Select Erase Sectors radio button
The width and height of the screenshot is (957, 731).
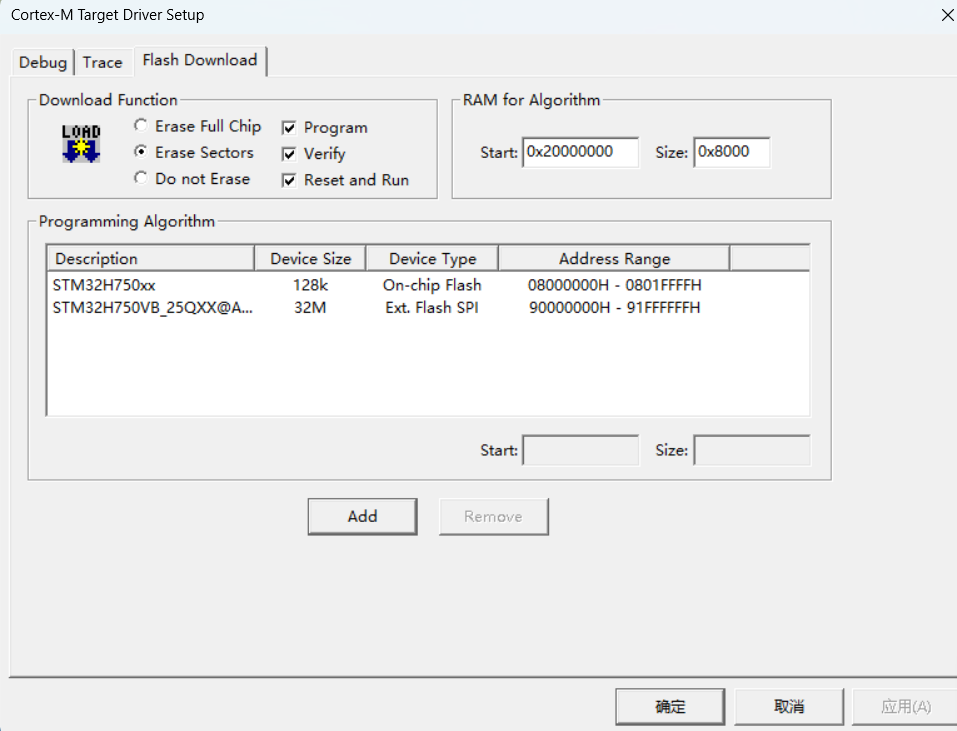(x=140, y=152)
